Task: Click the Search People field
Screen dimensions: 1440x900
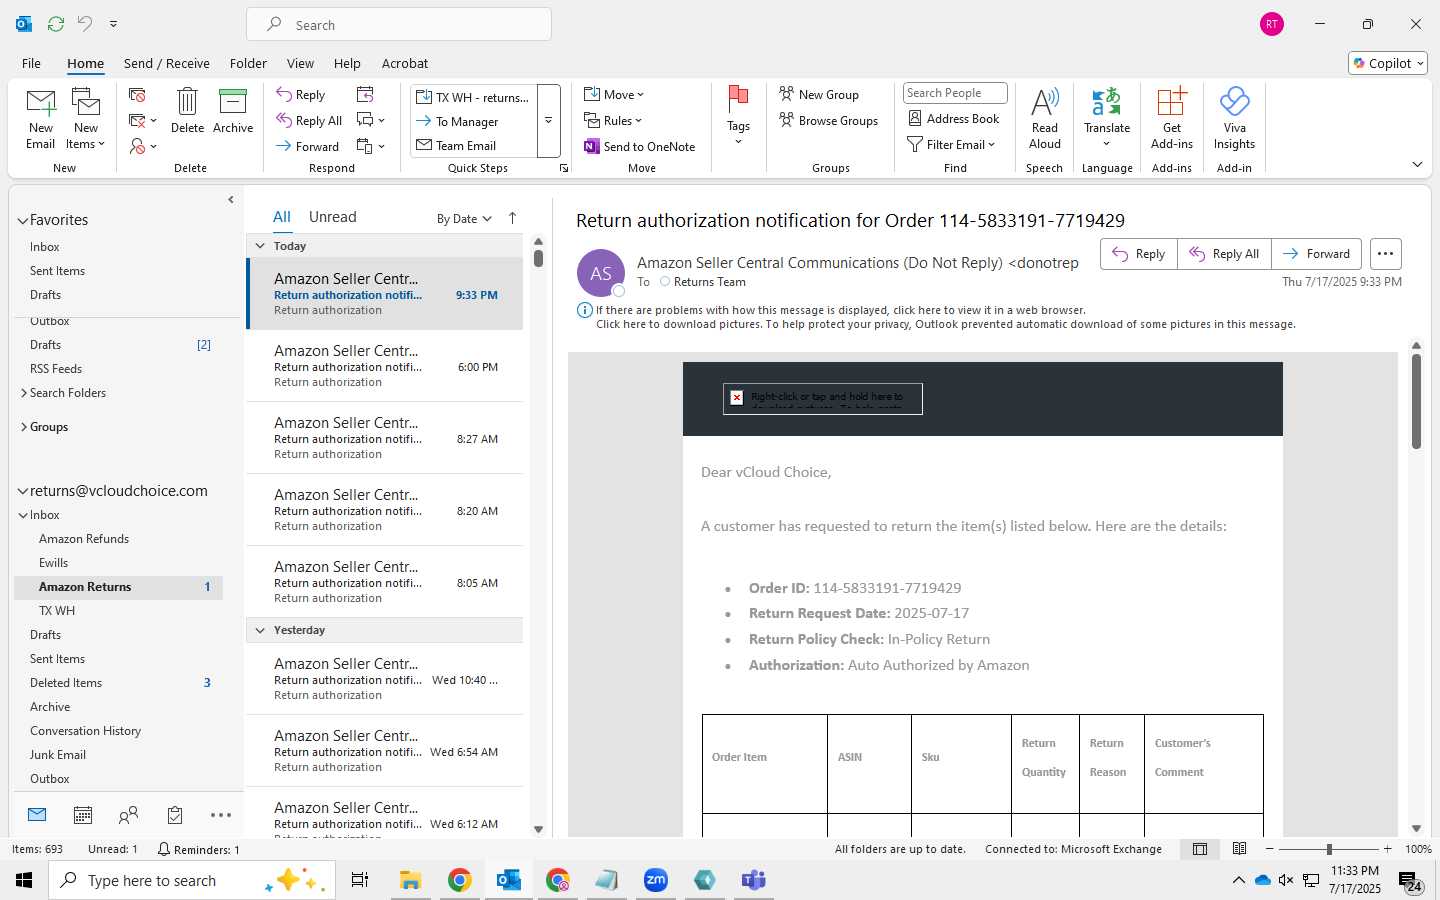Action: pos(955,93)
